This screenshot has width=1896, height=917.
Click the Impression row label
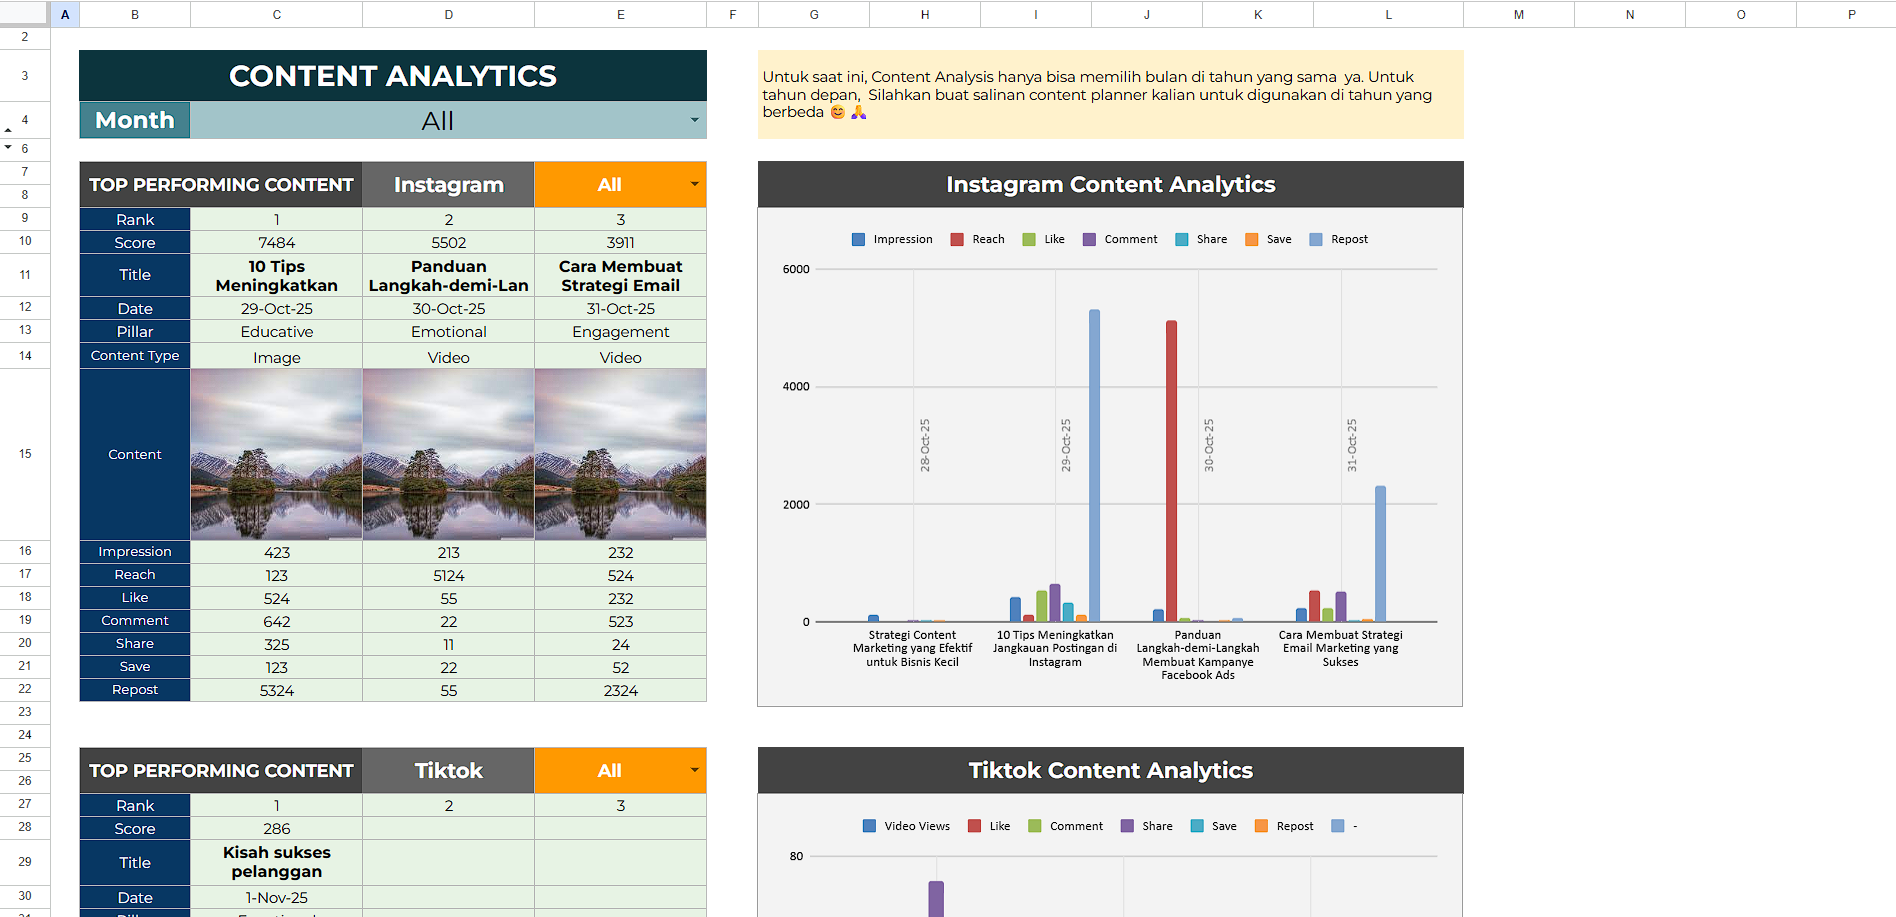(135, 552)
